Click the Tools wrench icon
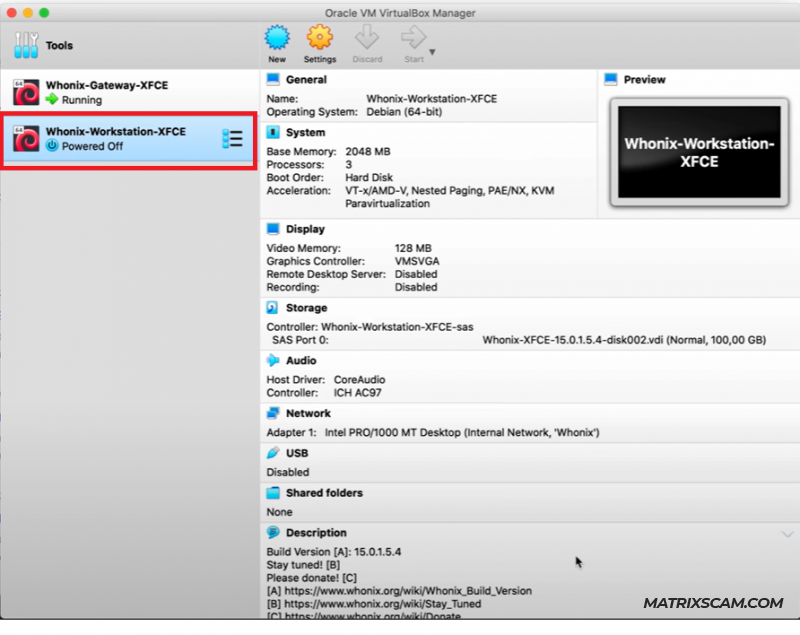 [26, 45]
